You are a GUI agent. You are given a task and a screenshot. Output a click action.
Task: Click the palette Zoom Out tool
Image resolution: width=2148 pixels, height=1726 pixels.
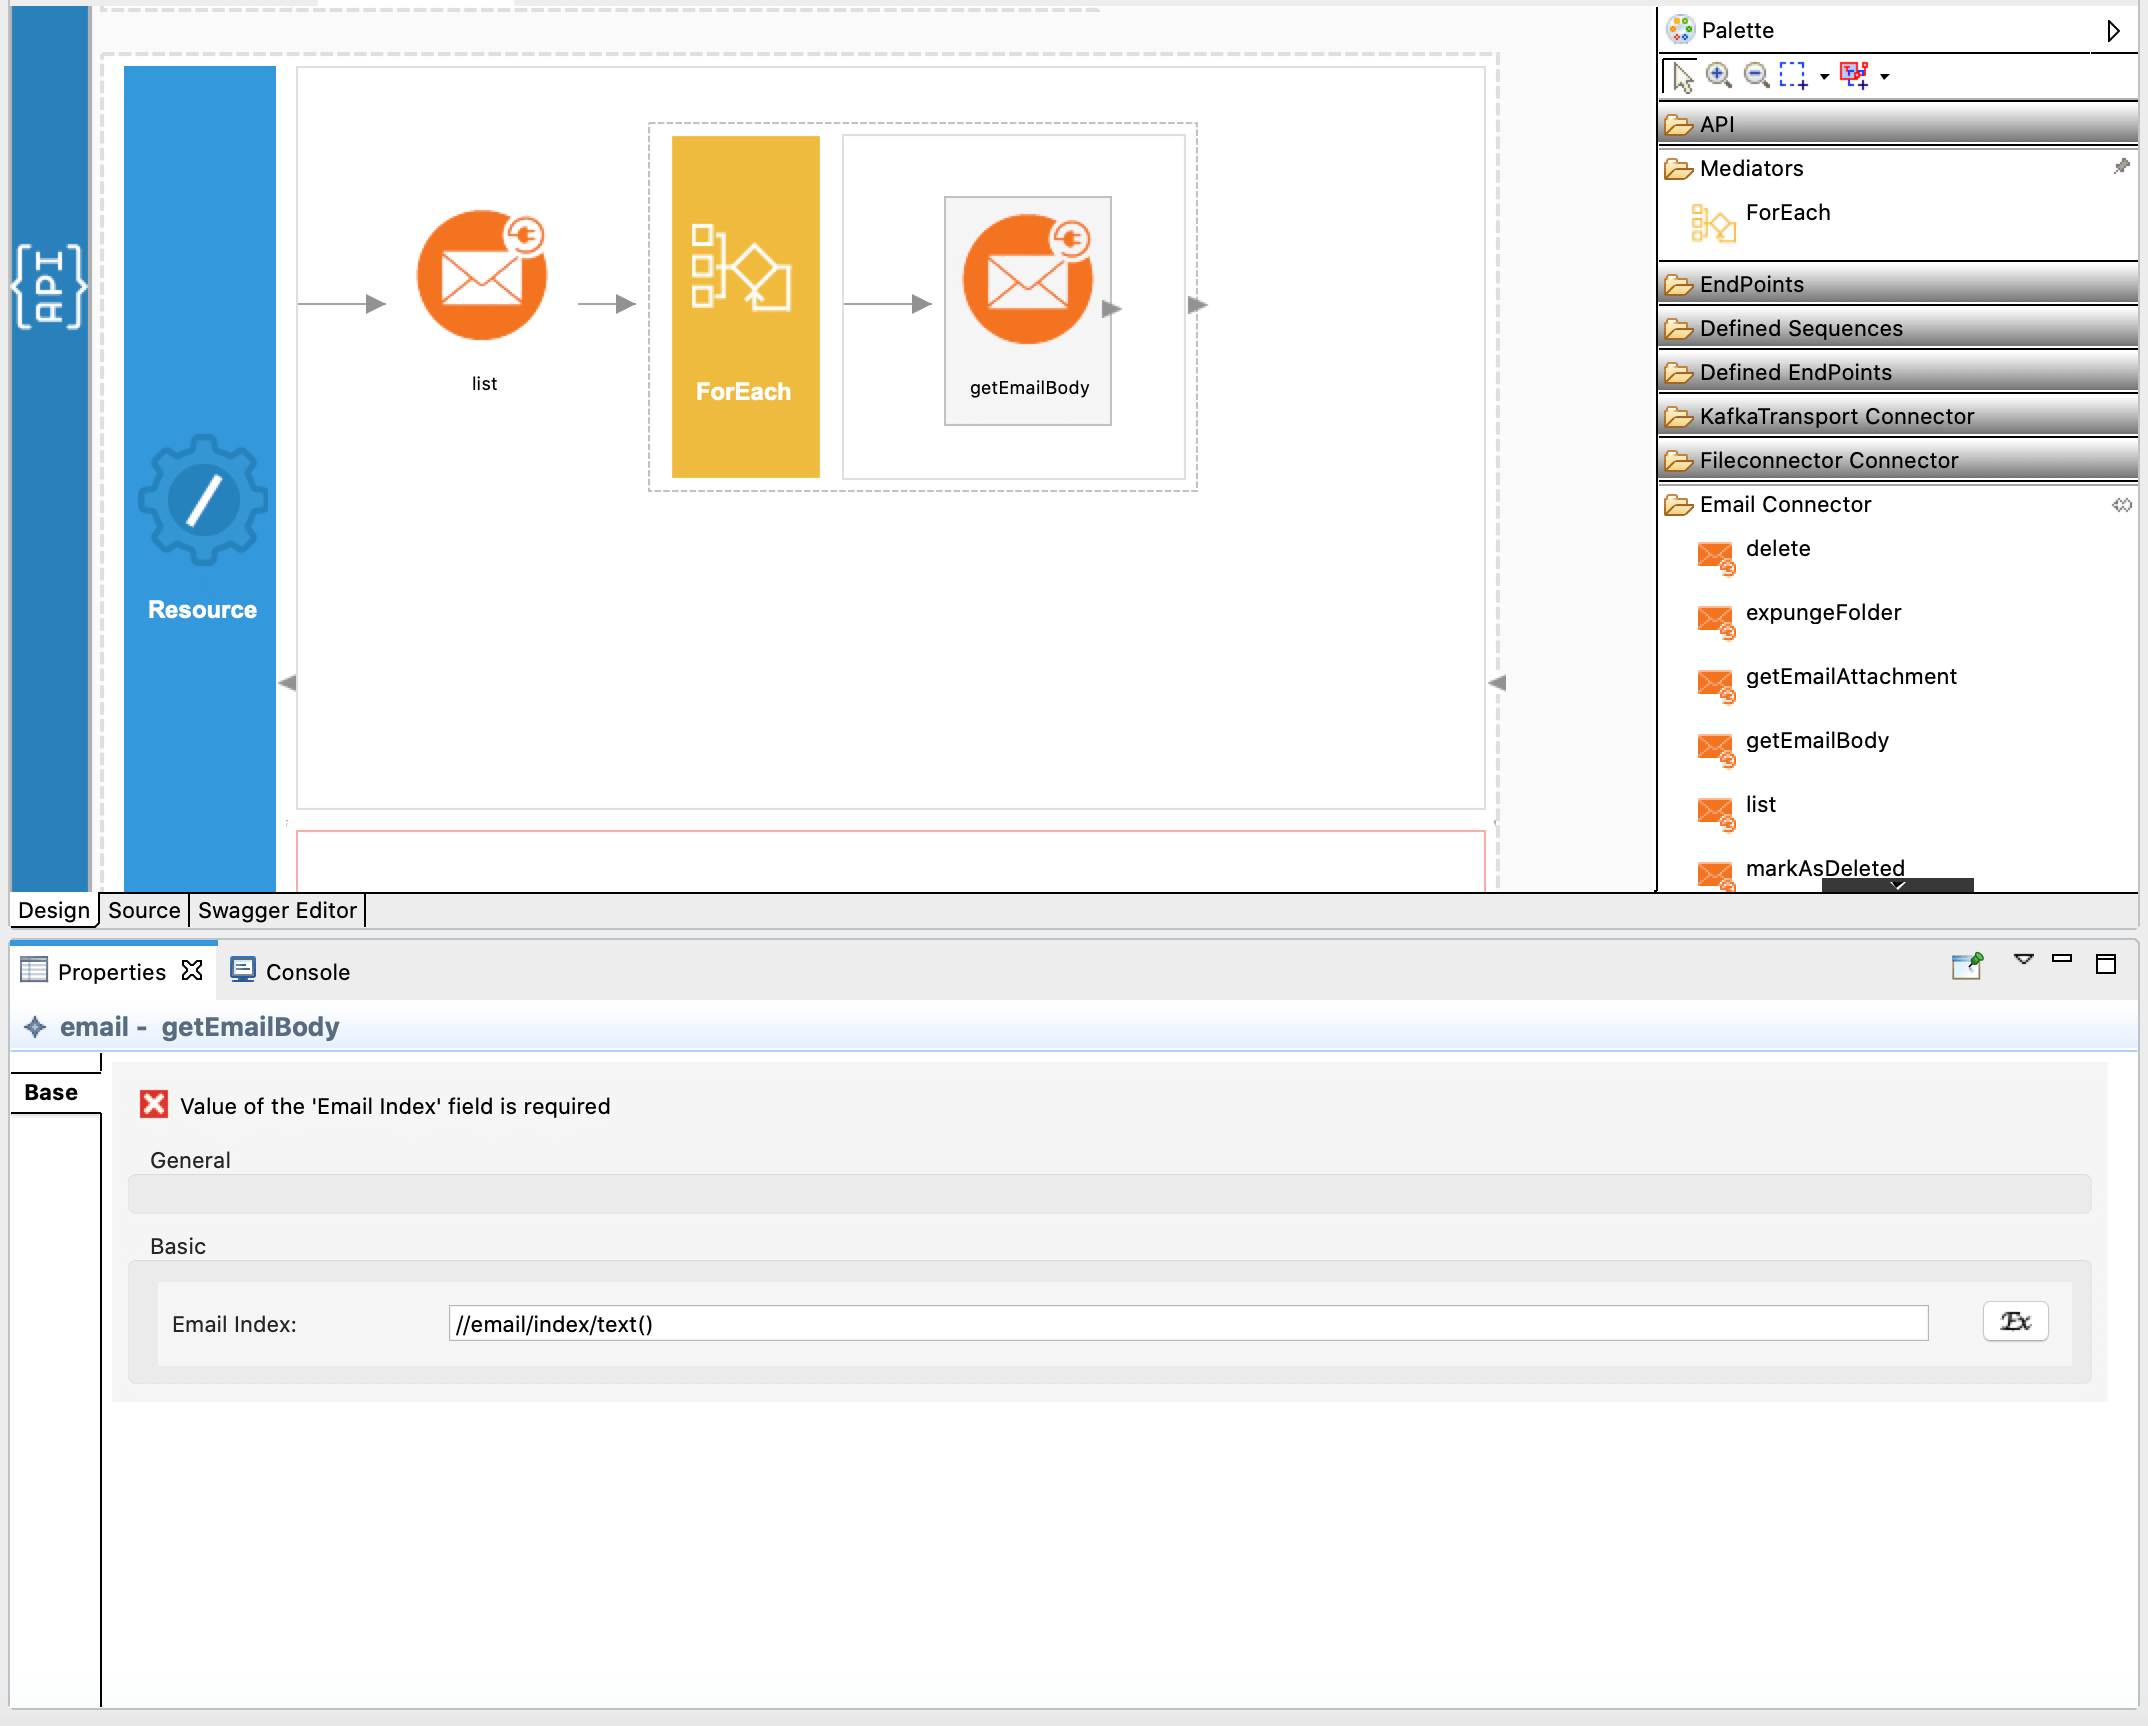pos(1756,76)
